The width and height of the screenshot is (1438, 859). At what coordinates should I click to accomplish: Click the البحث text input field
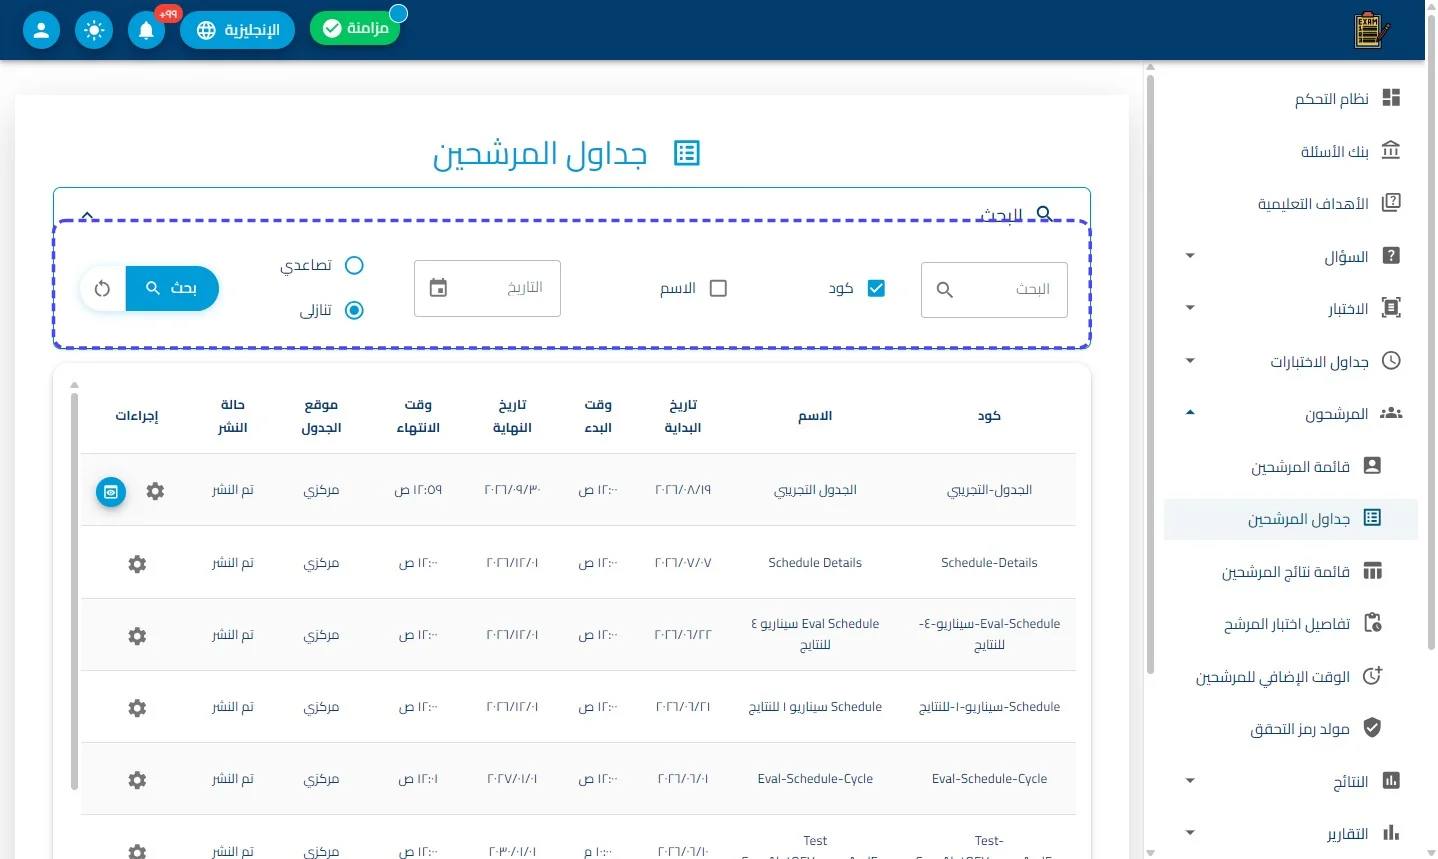994,290
